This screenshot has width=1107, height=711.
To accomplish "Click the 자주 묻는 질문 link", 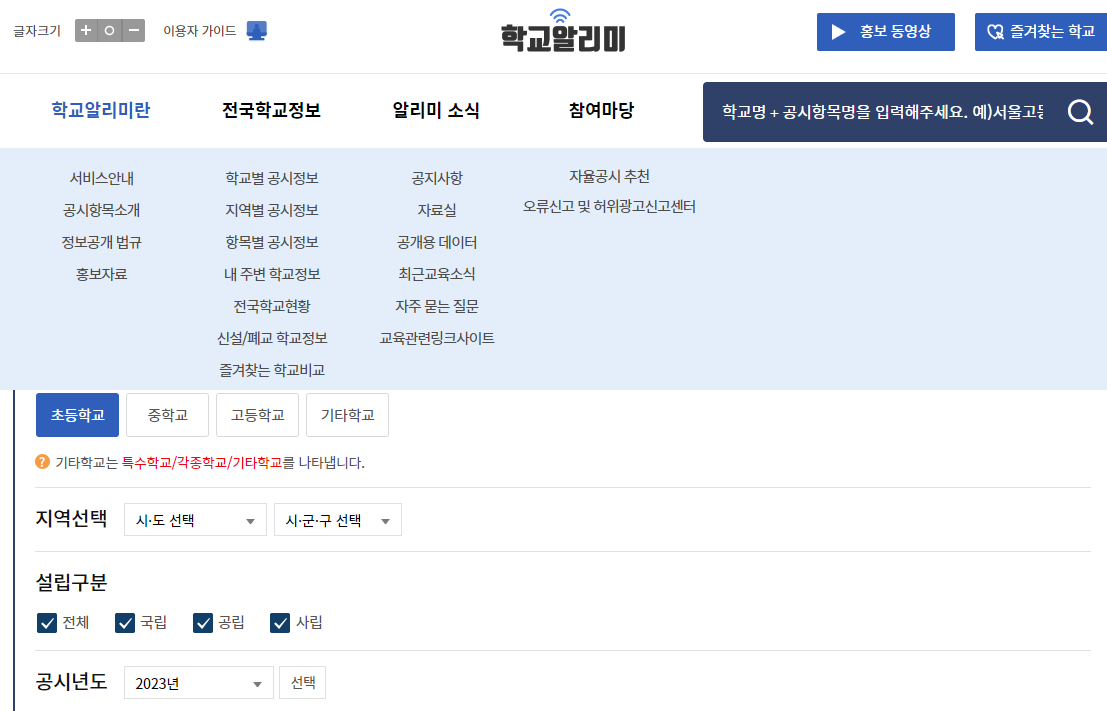I will tap(434, 305).
